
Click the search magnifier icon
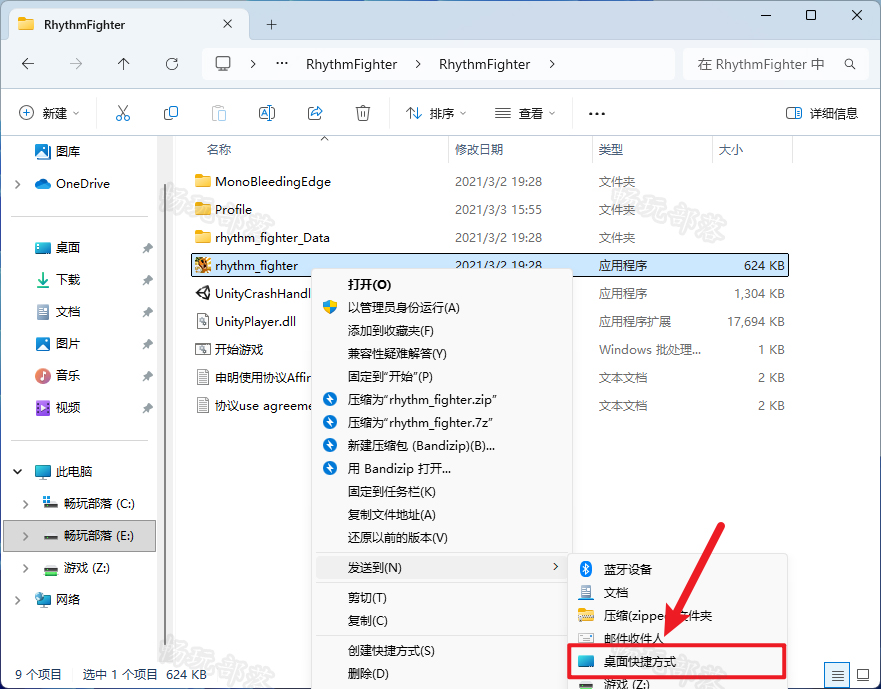click(x=850, y=64)
